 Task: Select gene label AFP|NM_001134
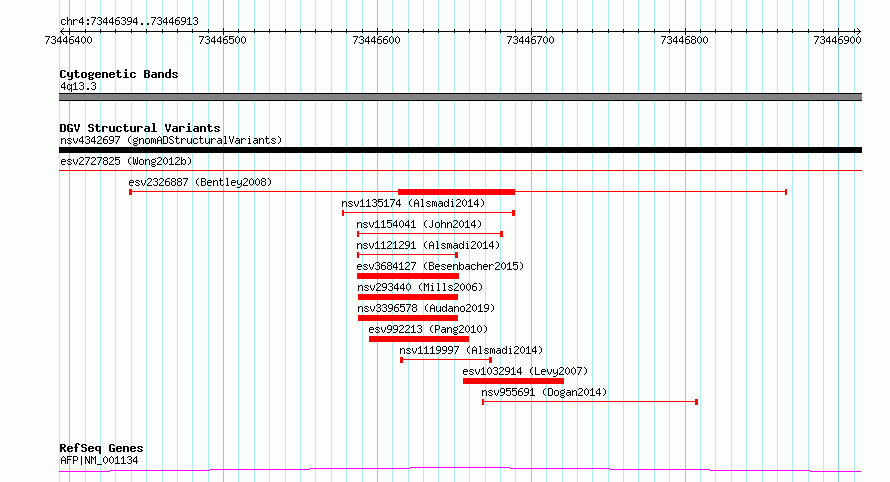99,460
